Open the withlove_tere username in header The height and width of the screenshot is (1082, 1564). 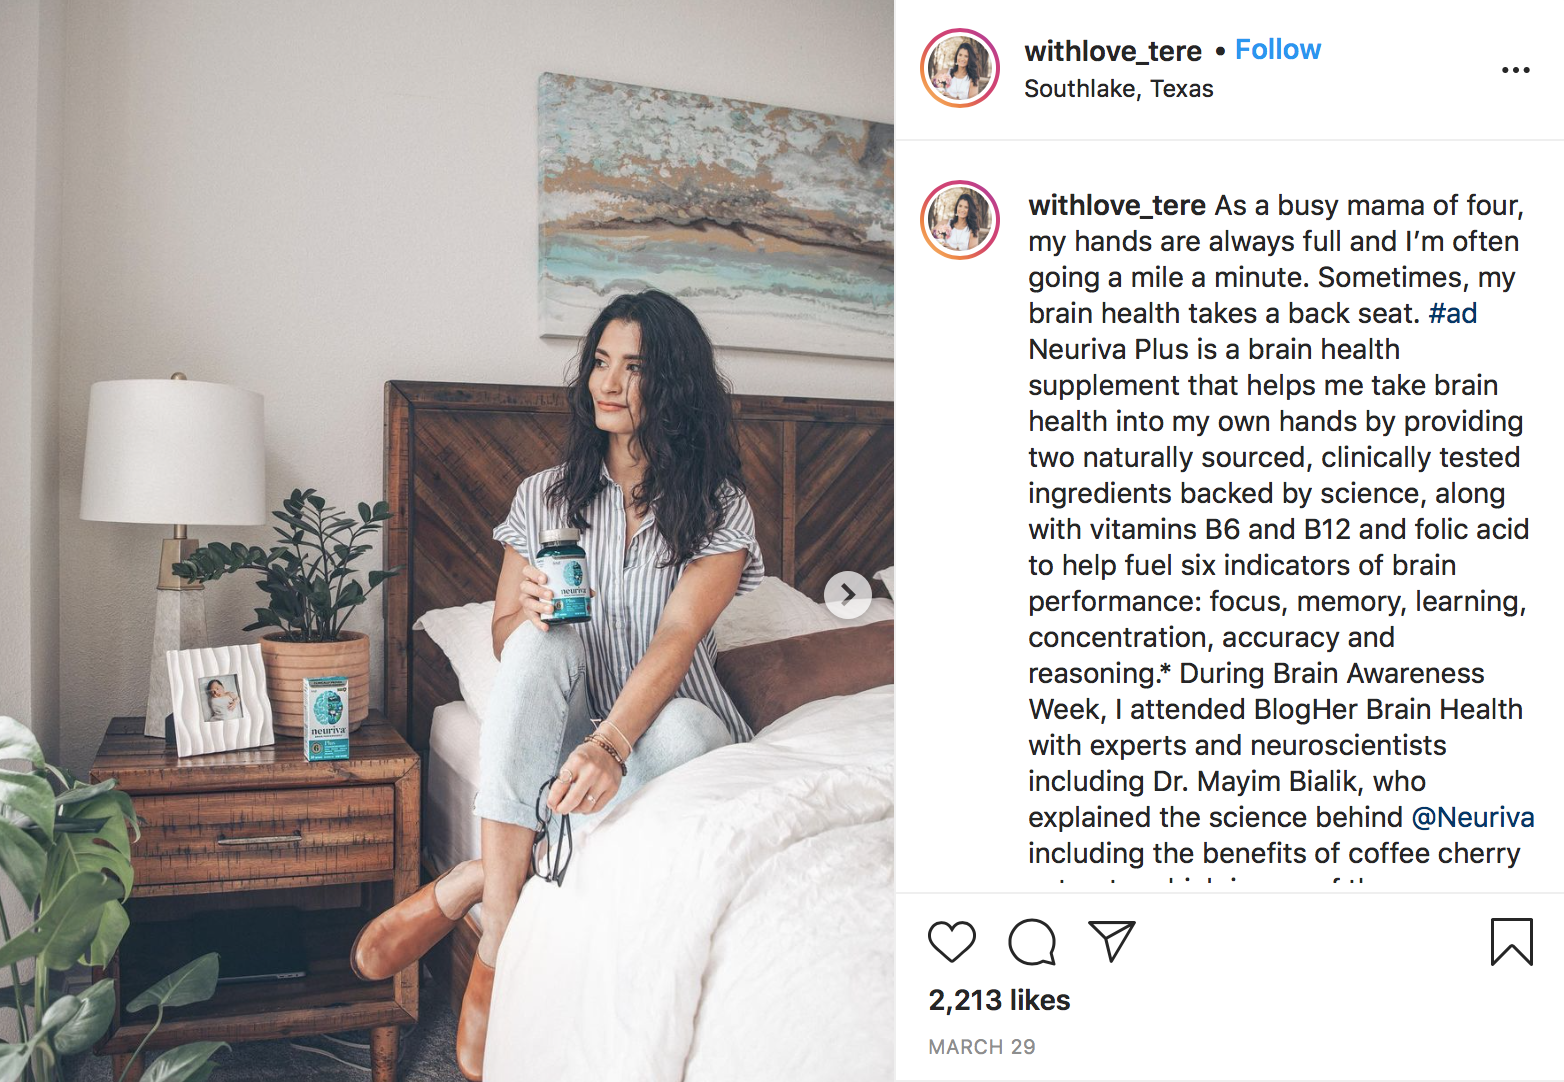pyautogui.click(x=1113, y=51)
